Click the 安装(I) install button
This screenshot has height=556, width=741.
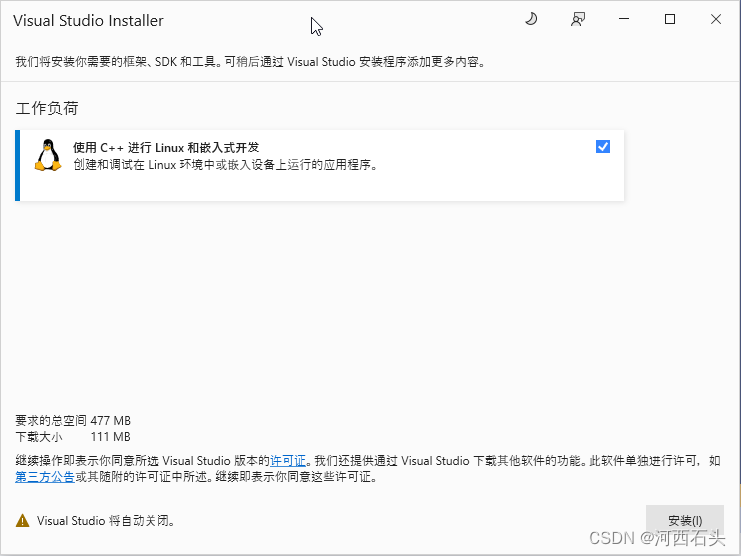tap(685, 520)
